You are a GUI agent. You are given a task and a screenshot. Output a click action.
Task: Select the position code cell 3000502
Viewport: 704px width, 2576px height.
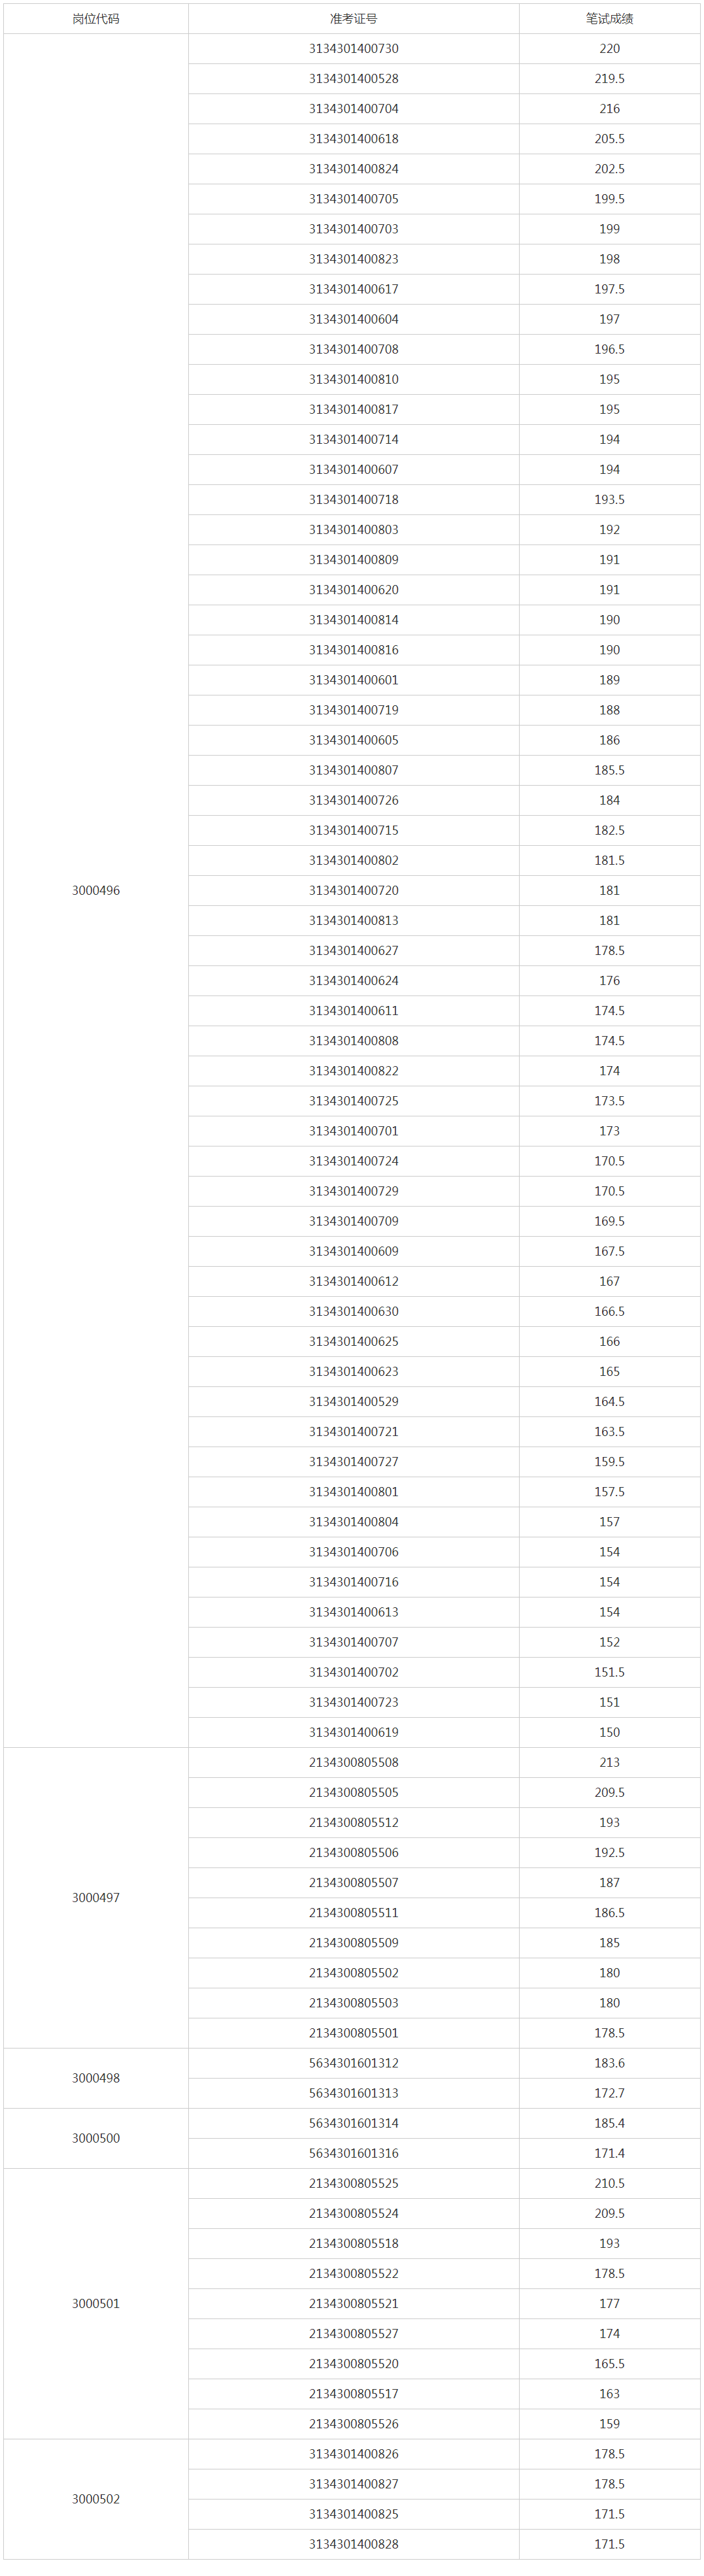(x=96, y=2499)
